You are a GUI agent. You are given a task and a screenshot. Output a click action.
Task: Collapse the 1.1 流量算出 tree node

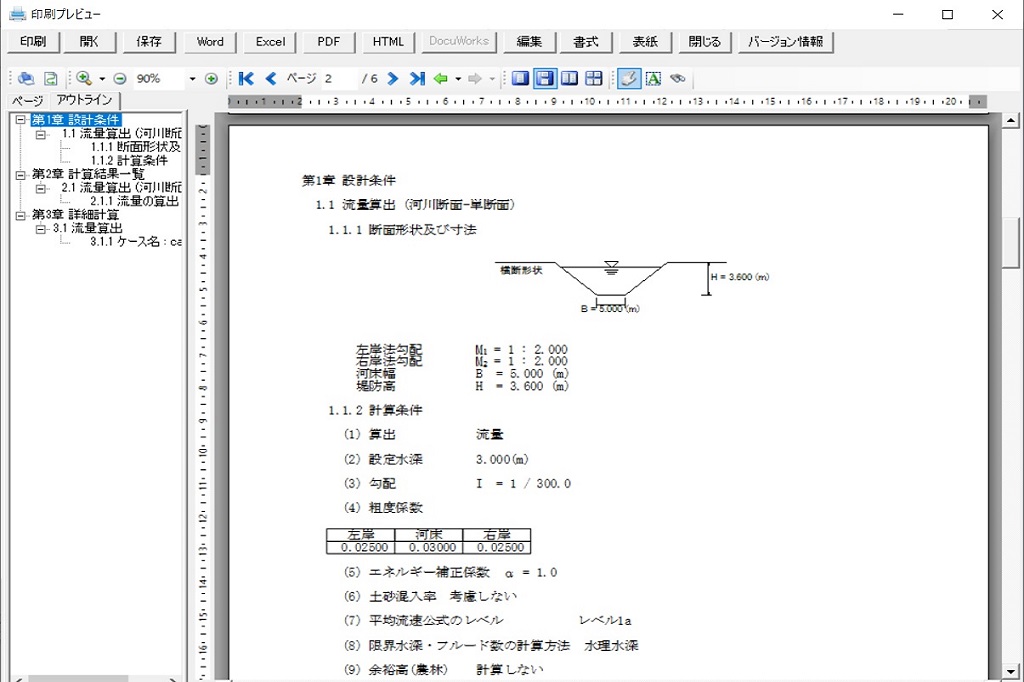pyautogui.click(x=41, y=135)
